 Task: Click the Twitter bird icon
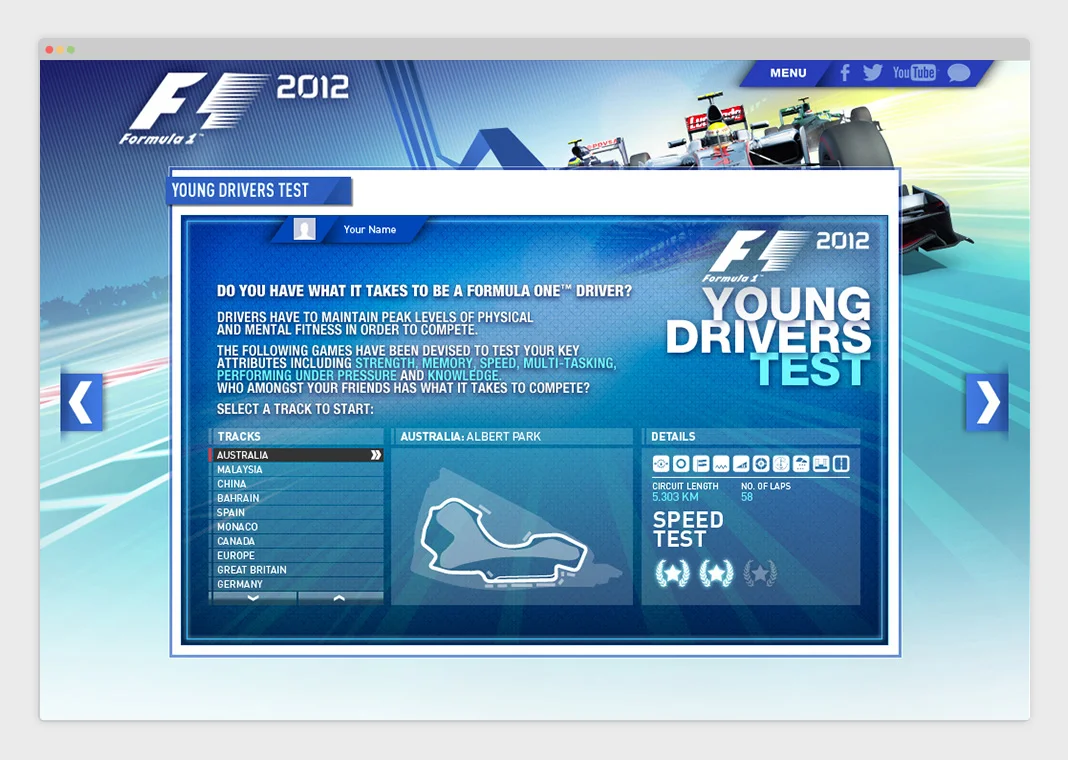pyautogui.click(x=872, y=72)
